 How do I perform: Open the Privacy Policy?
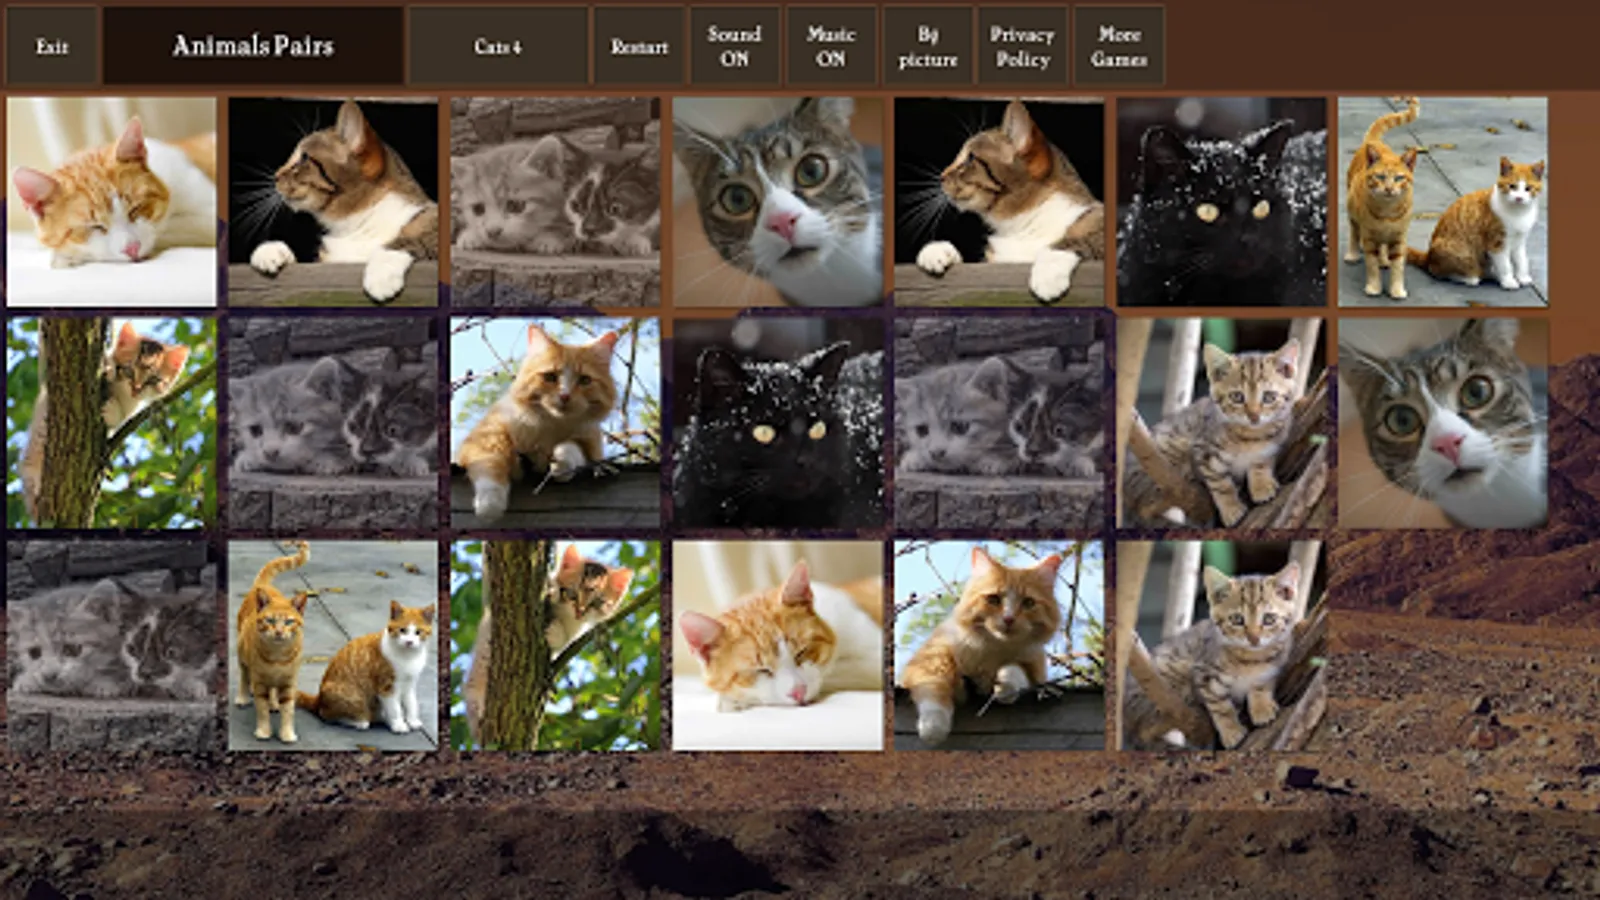1022,46
